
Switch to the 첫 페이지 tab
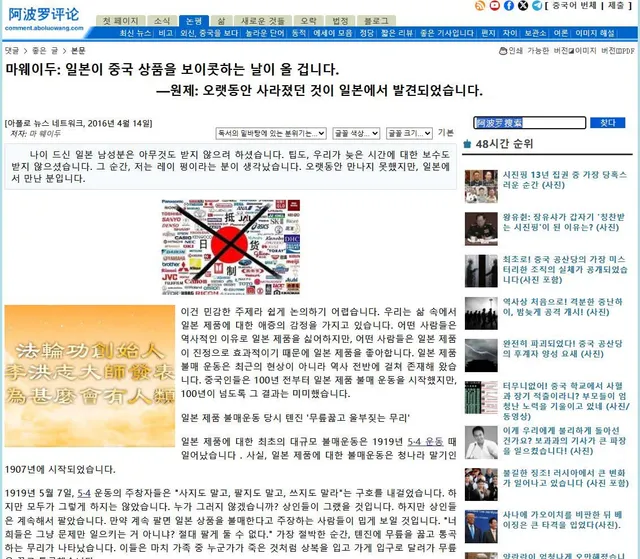point(120,21)
